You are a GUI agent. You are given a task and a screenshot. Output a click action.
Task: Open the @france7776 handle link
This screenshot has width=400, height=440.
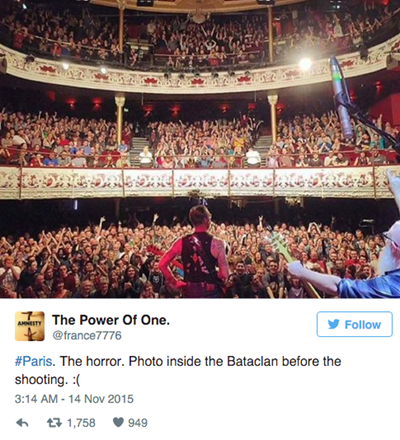pos(87,335)
